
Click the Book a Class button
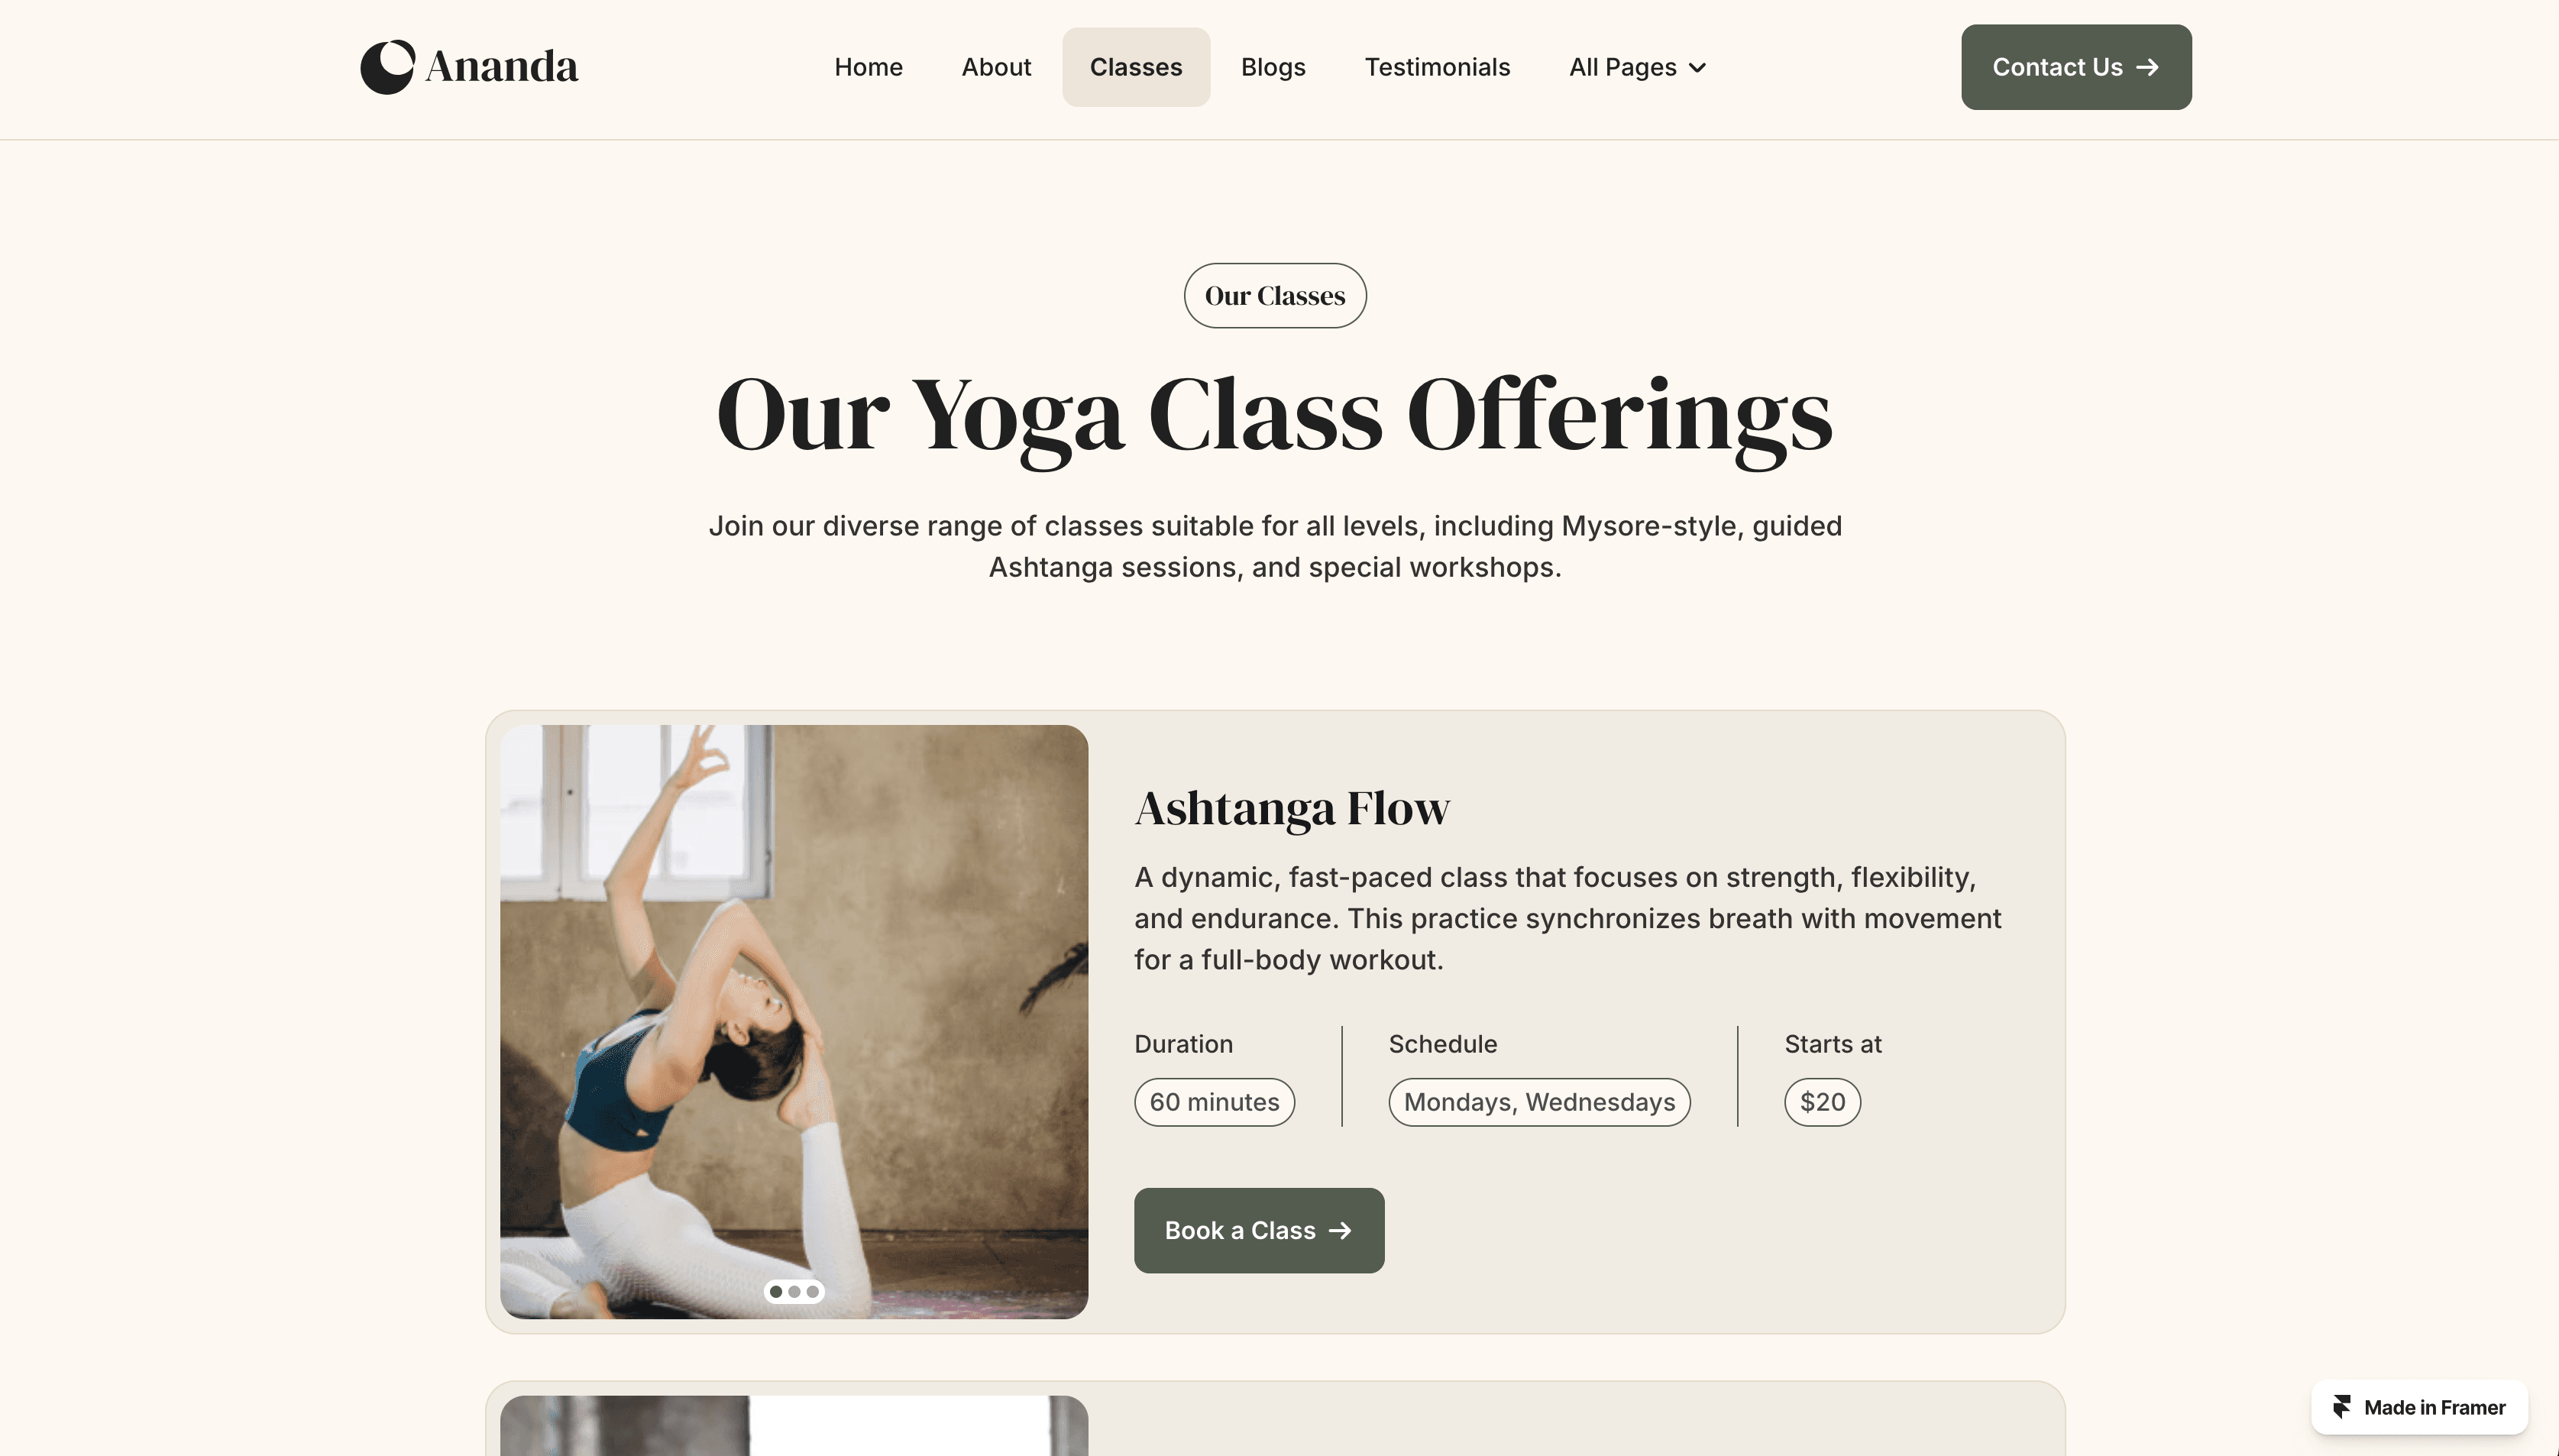1259,1230
